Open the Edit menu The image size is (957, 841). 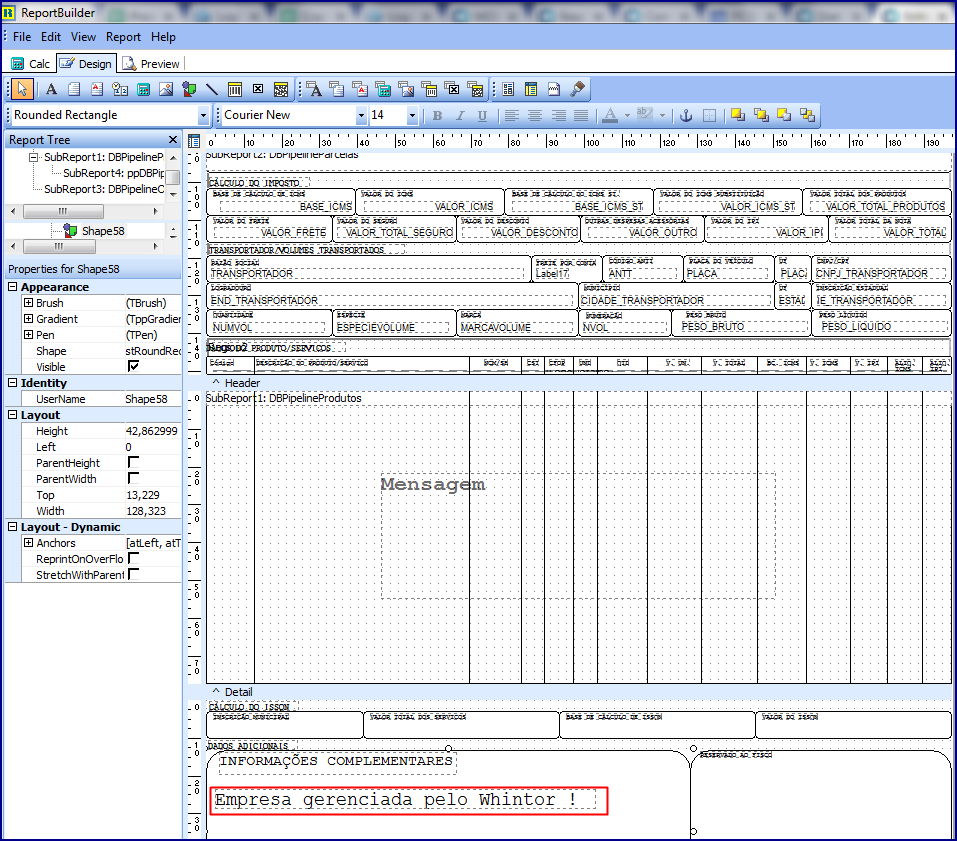(x=51, y=37)
